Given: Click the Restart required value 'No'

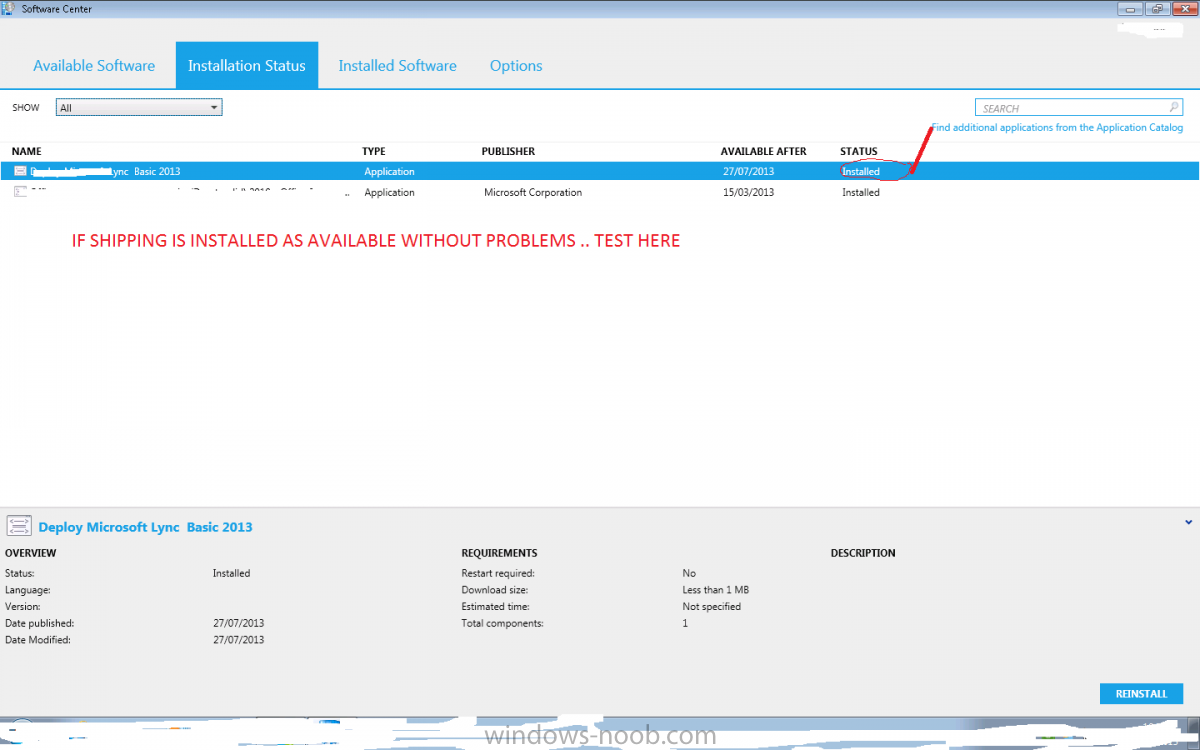Looking at the screenshot, I should (x=689, y=573).
